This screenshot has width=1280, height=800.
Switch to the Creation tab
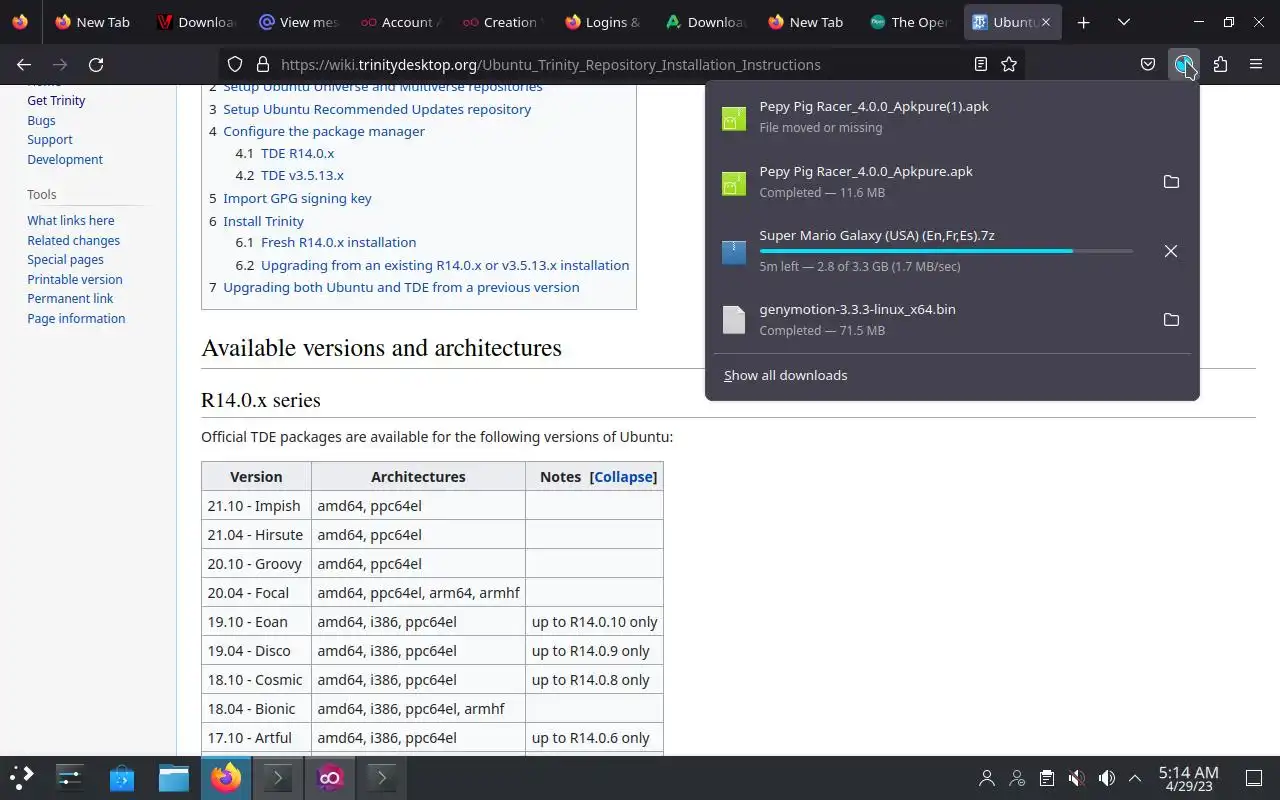click(502, 22)
